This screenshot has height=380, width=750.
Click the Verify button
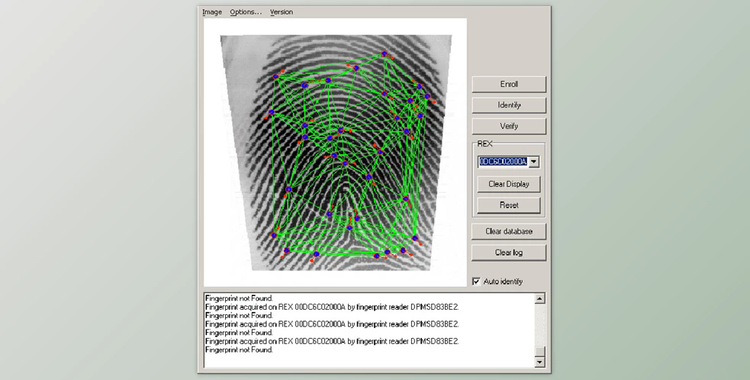click(x=509, y=126)
